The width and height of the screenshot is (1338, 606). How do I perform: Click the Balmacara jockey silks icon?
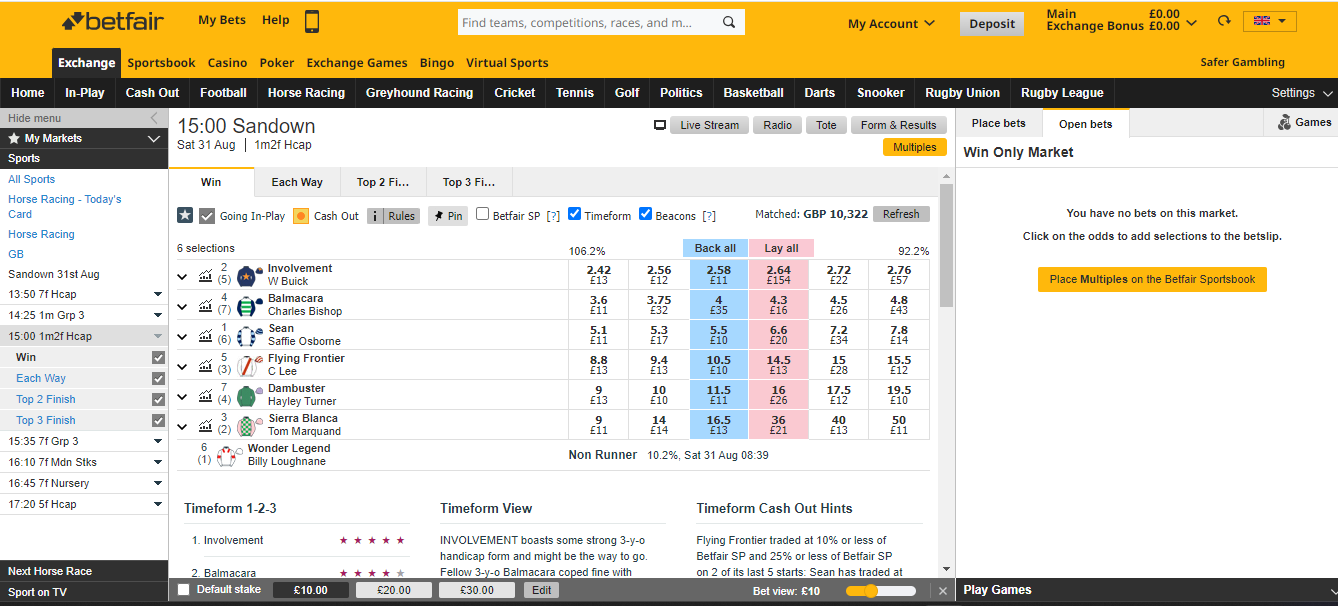(x=249, y=305)
